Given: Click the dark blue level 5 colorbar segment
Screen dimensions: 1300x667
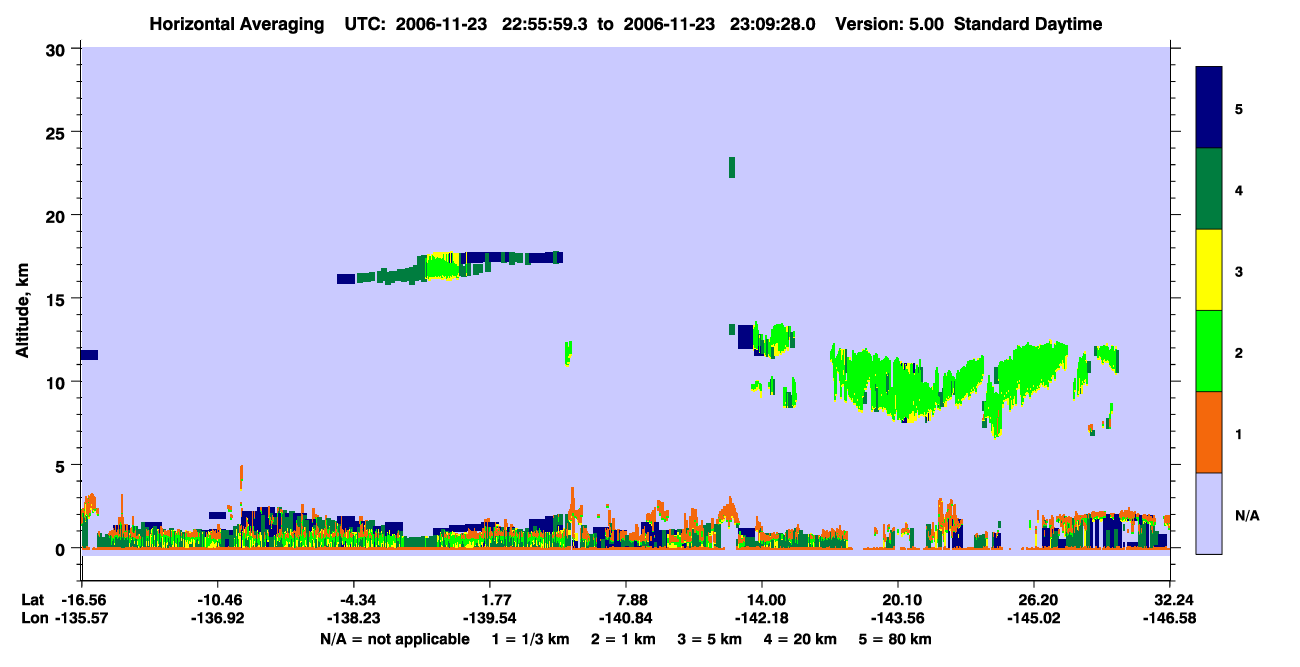Looking at the screenshot, I should click(x=1209, y=108).
